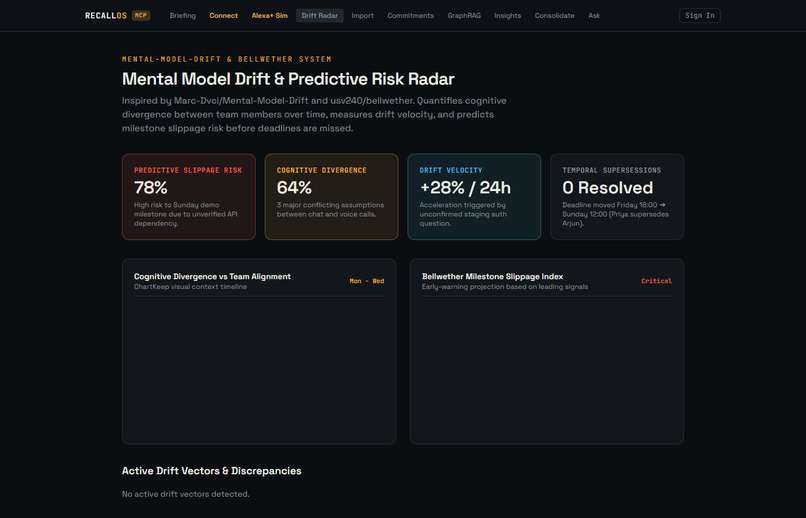806x518 pixels.
Task: Open the Alexa+ Sim tab
Action: [269, 15]
